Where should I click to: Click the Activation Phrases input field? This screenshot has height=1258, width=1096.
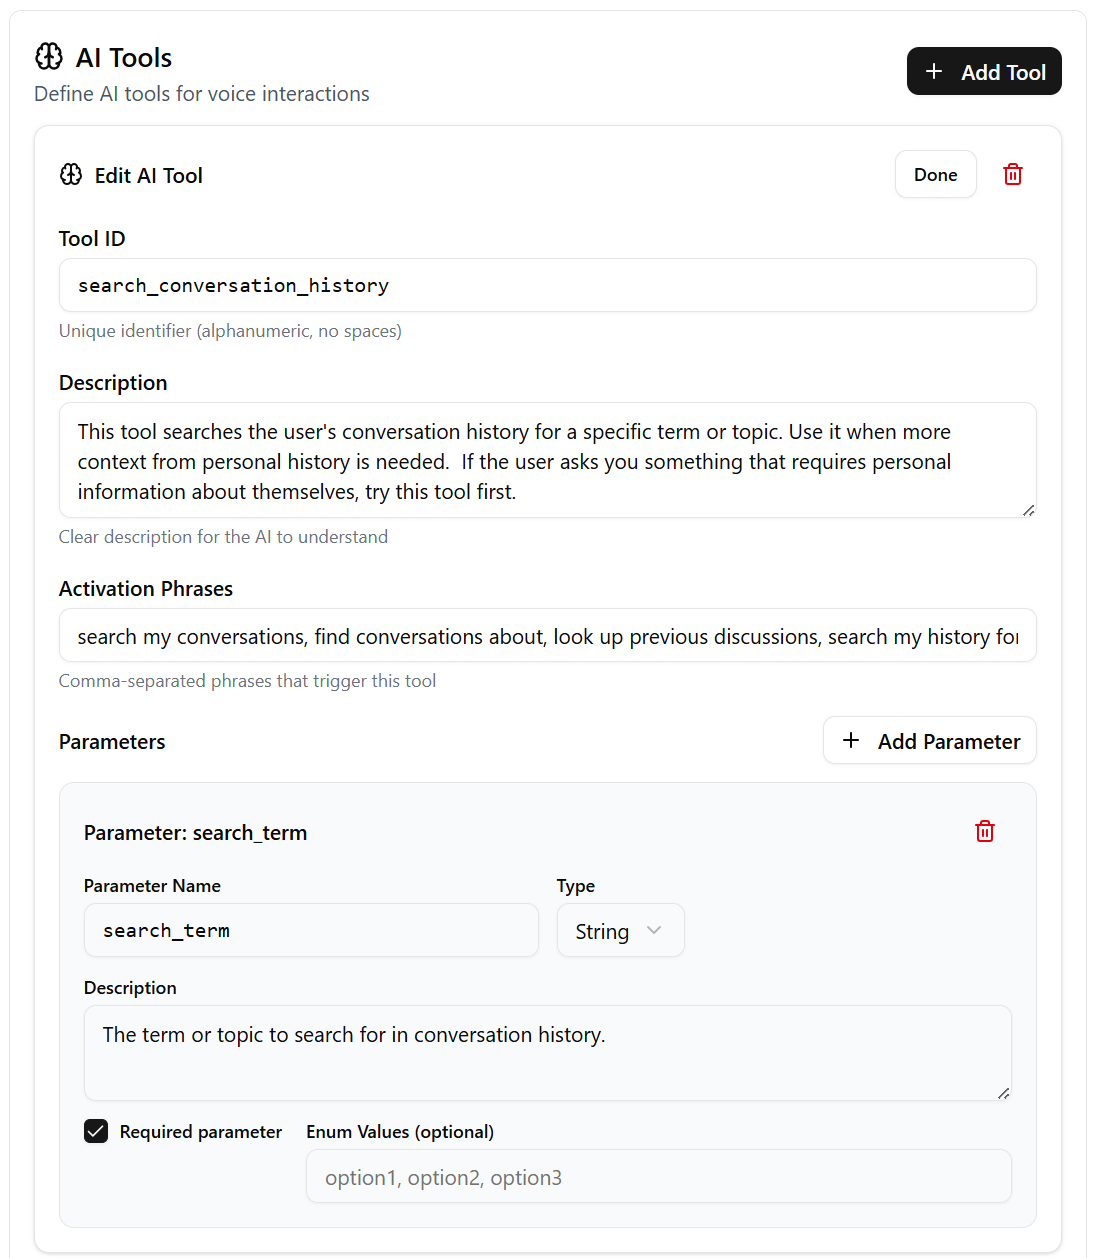pyautogui.click(x=547, y=635)
